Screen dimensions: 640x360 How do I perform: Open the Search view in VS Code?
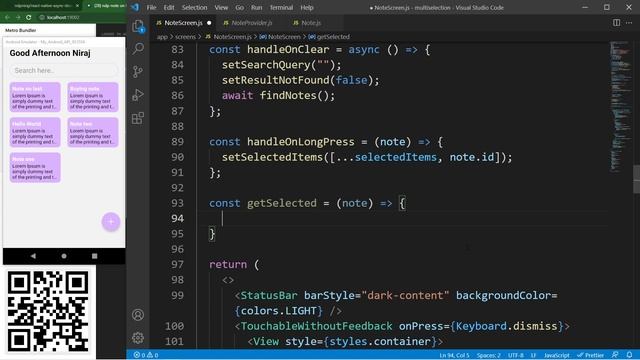coord(138,49)
